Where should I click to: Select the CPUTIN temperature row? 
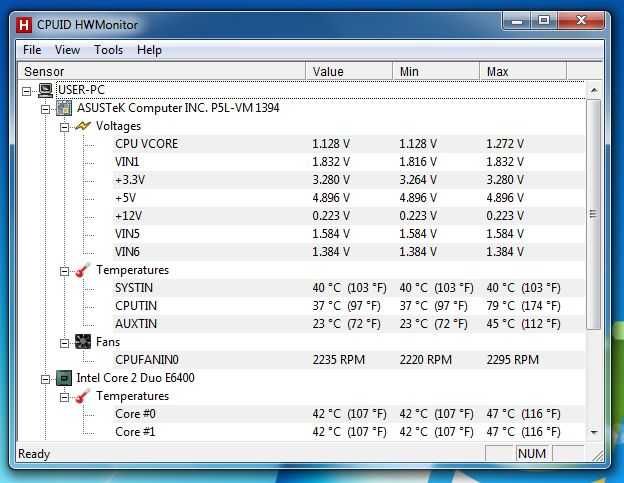click(x=348, y=306)
